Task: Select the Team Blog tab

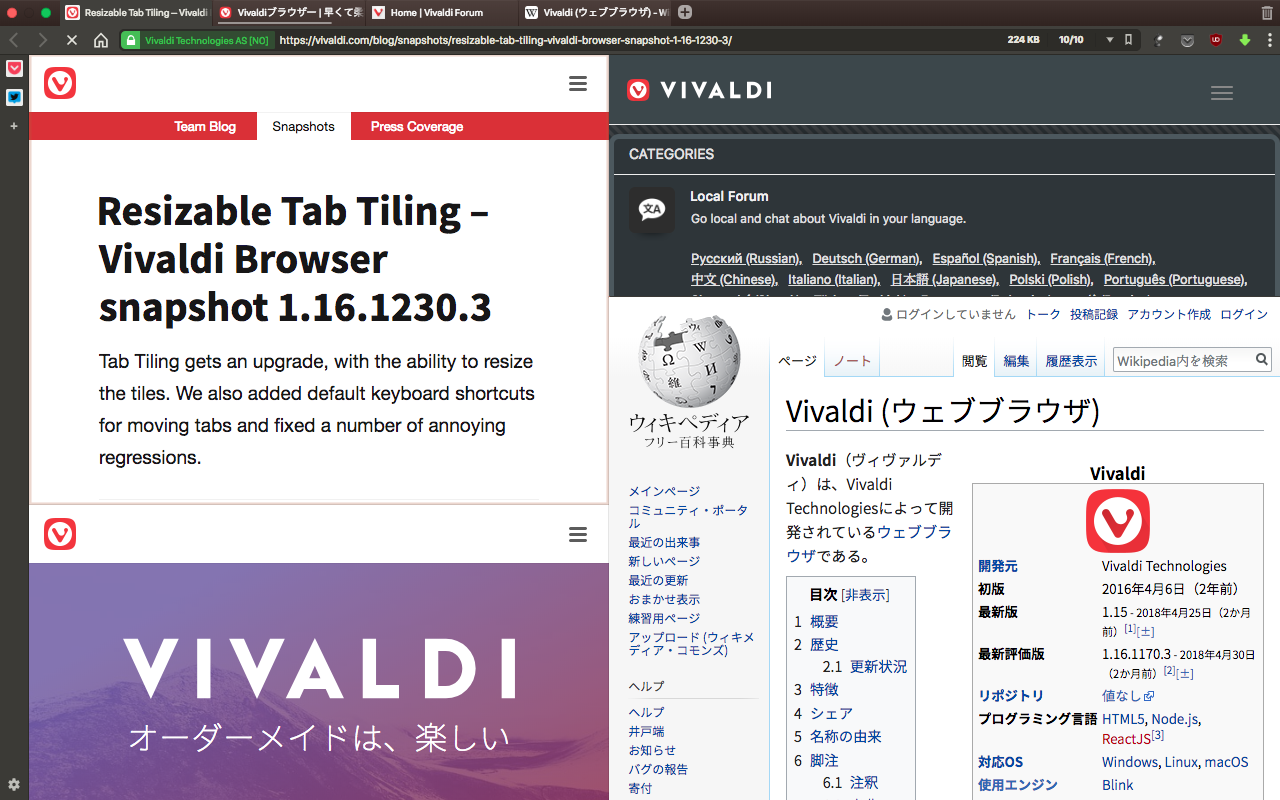Action: pos(205,126)
